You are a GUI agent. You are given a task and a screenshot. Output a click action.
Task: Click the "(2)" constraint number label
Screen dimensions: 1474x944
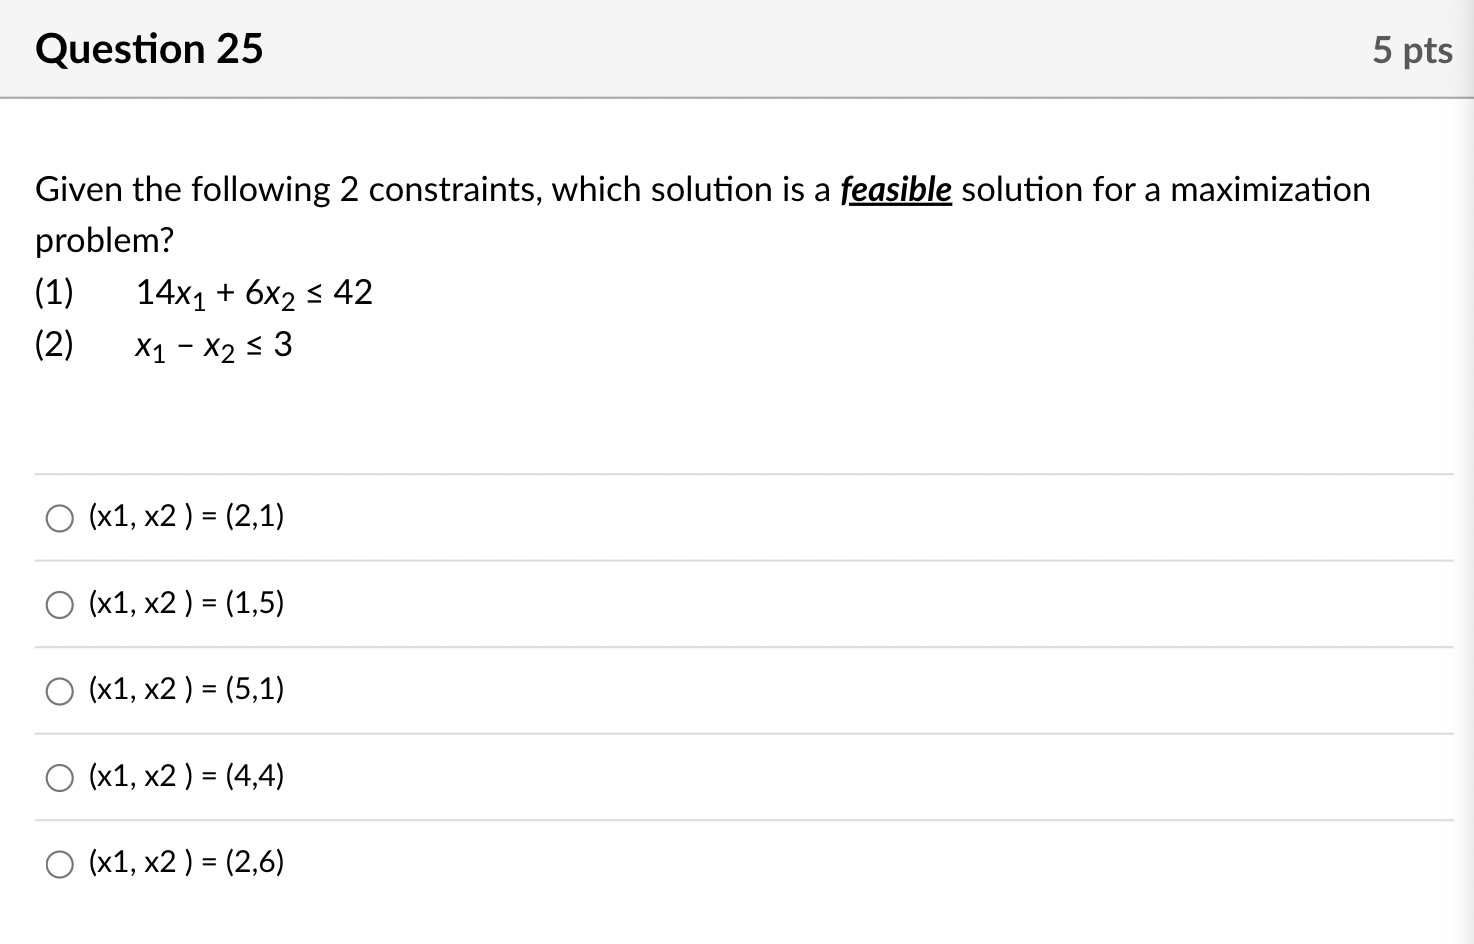[54, 345]
